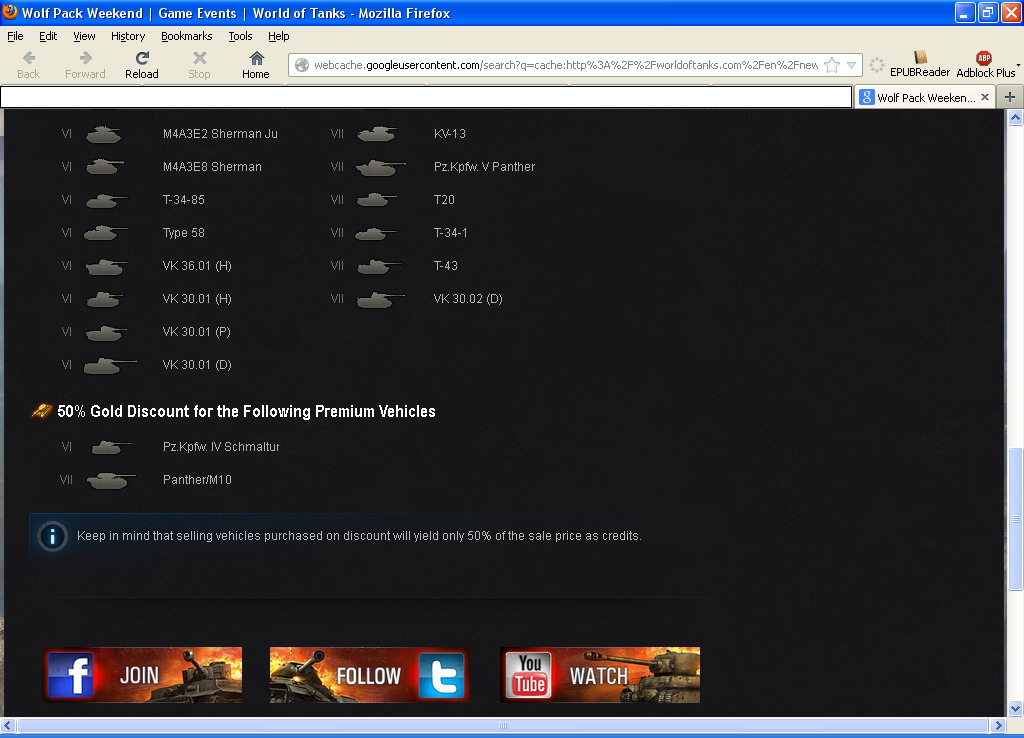This screenshot has width=1024, height=738.
Task: Open the Bookmarks menu
Action: pos(186,36)
